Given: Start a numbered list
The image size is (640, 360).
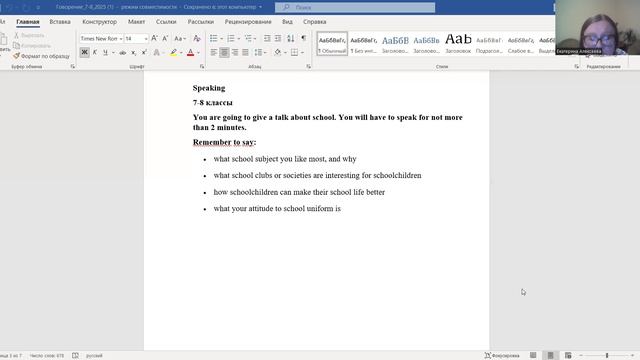Looking at the screenshot, I should (x=231, y=38).
